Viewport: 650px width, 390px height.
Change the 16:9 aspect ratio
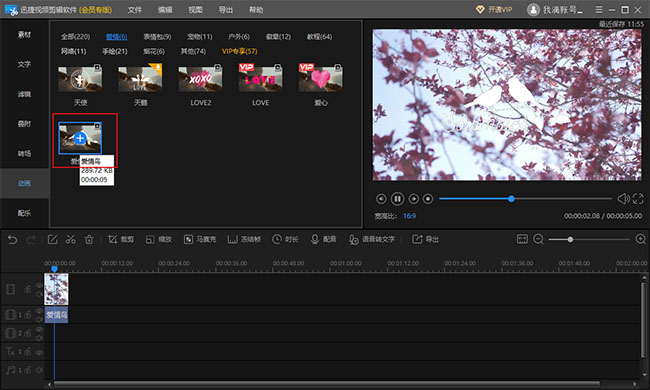(x=409, y=216)
